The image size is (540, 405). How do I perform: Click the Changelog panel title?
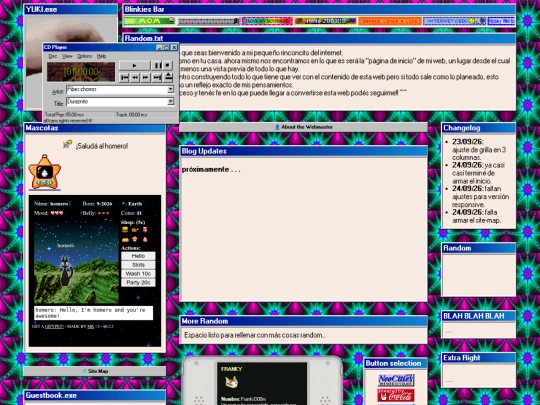461,128
